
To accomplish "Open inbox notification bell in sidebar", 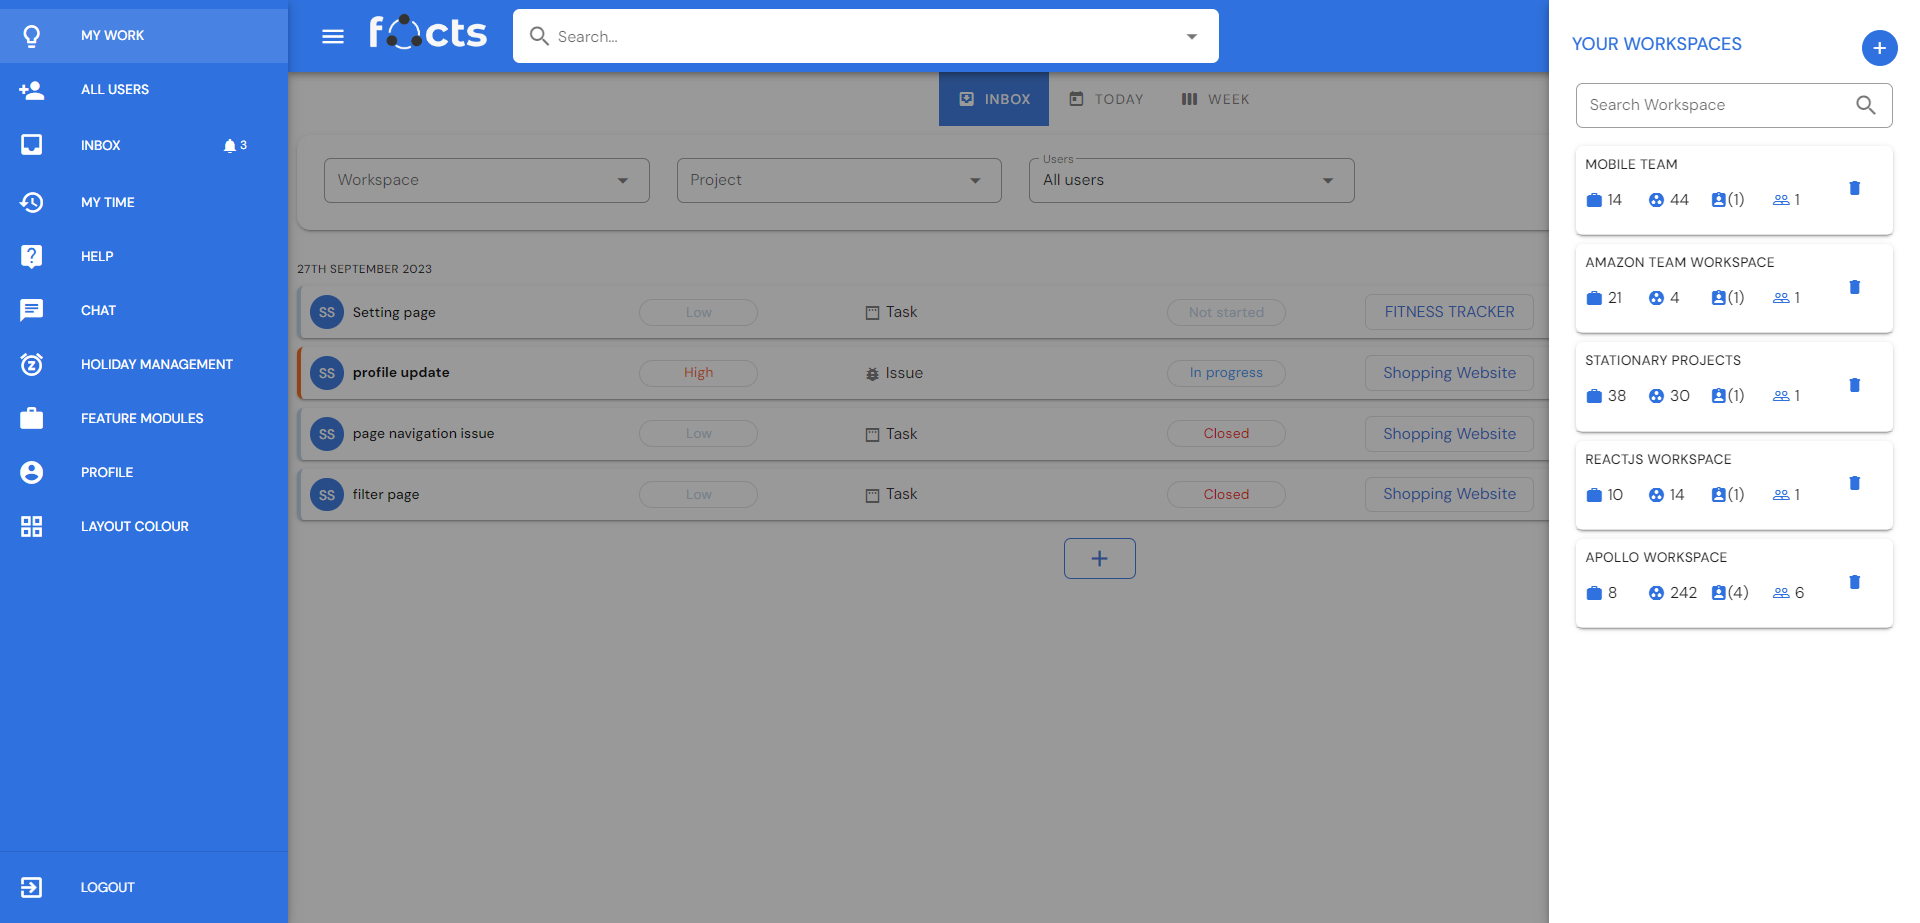I will [x=230, y=146].
